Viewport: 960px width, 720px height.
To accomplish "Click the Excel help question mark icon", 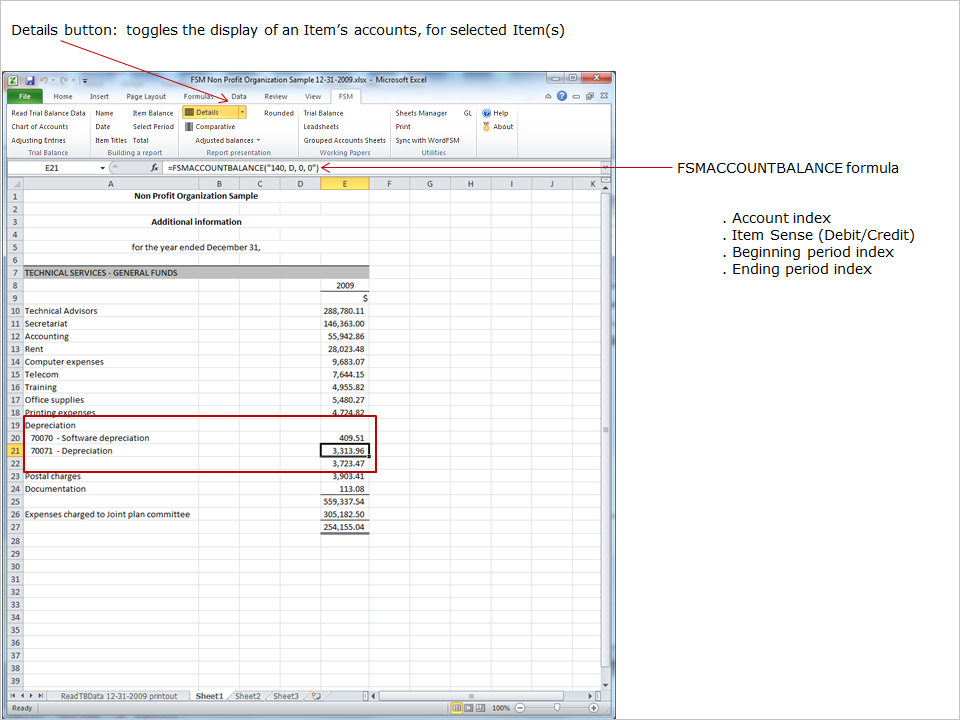I will [x=562, y=97].
